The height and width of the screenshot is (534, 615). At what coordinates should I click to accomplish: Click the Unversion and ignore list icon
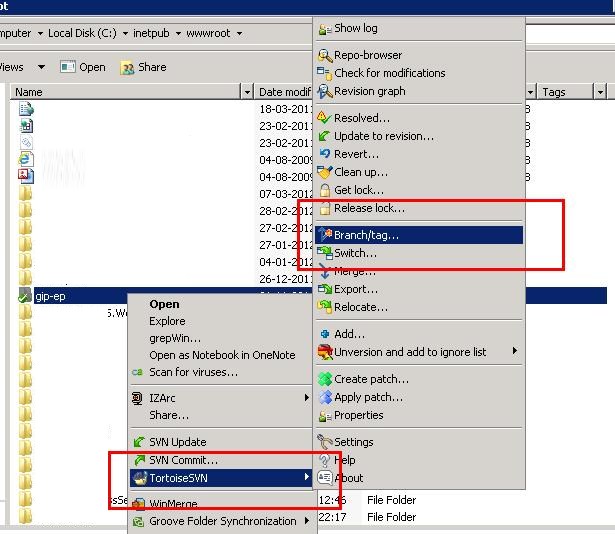point(325,352)
